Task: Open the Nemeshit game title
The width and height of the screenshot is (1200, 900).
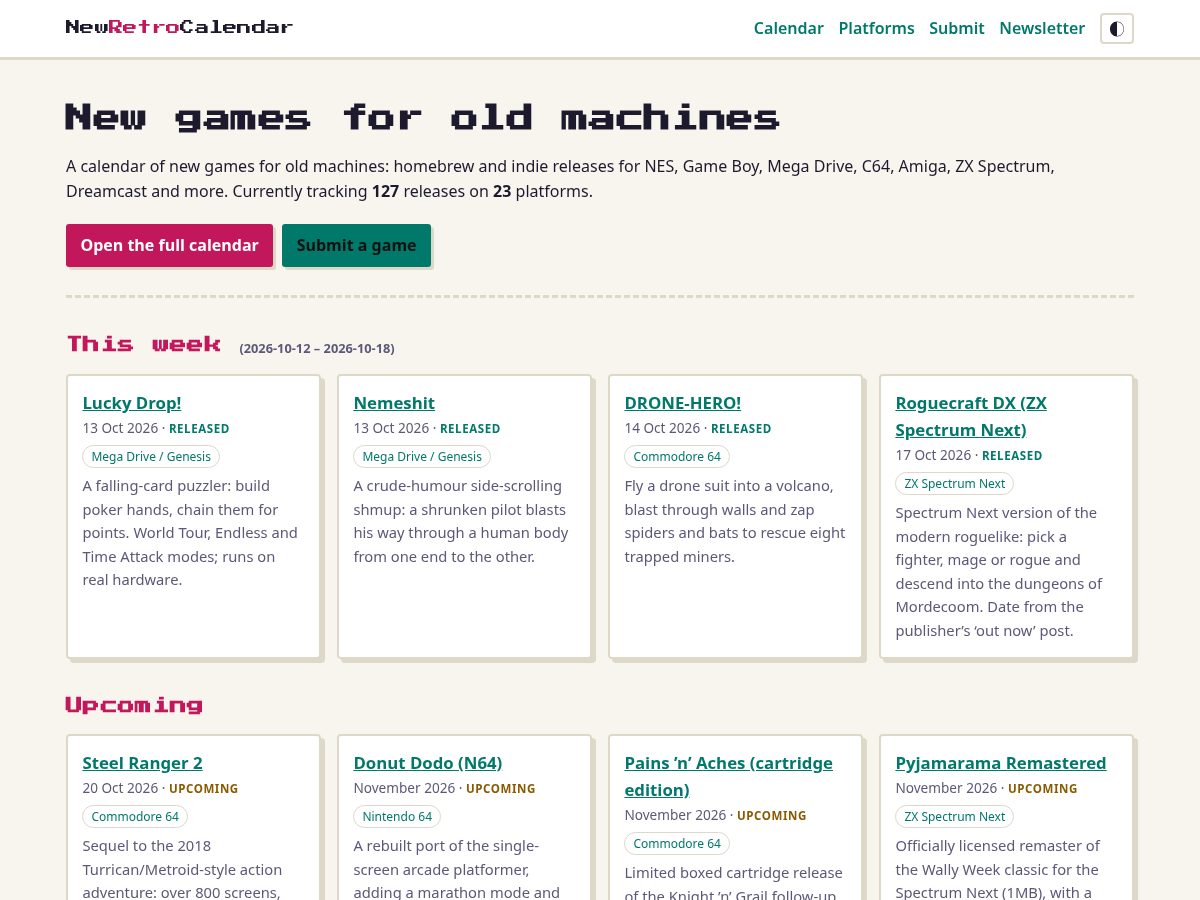Action: point(394,403)
